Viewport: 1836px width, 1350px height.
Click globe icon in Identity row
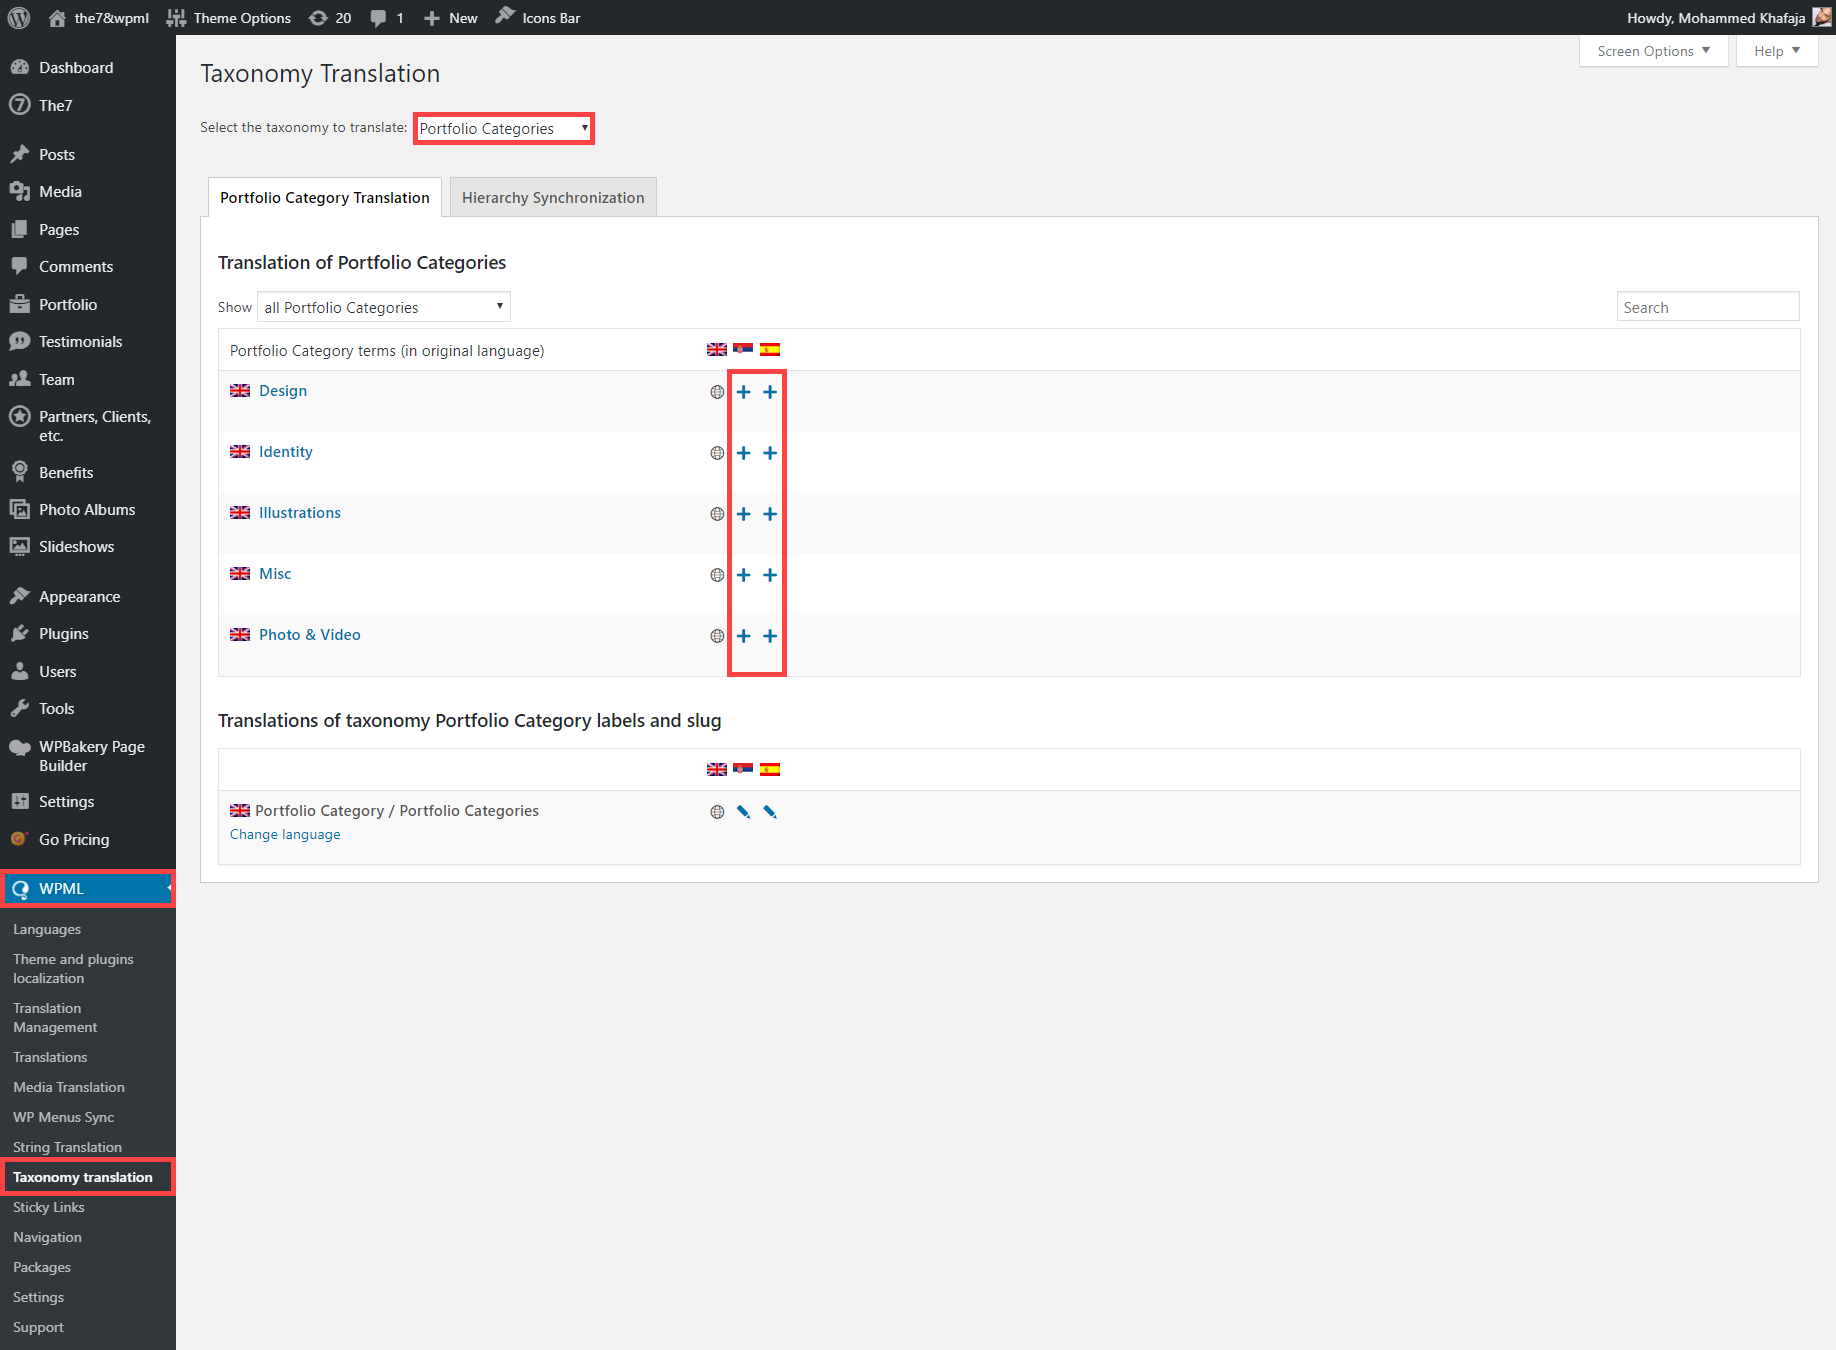tap(717, 453)
